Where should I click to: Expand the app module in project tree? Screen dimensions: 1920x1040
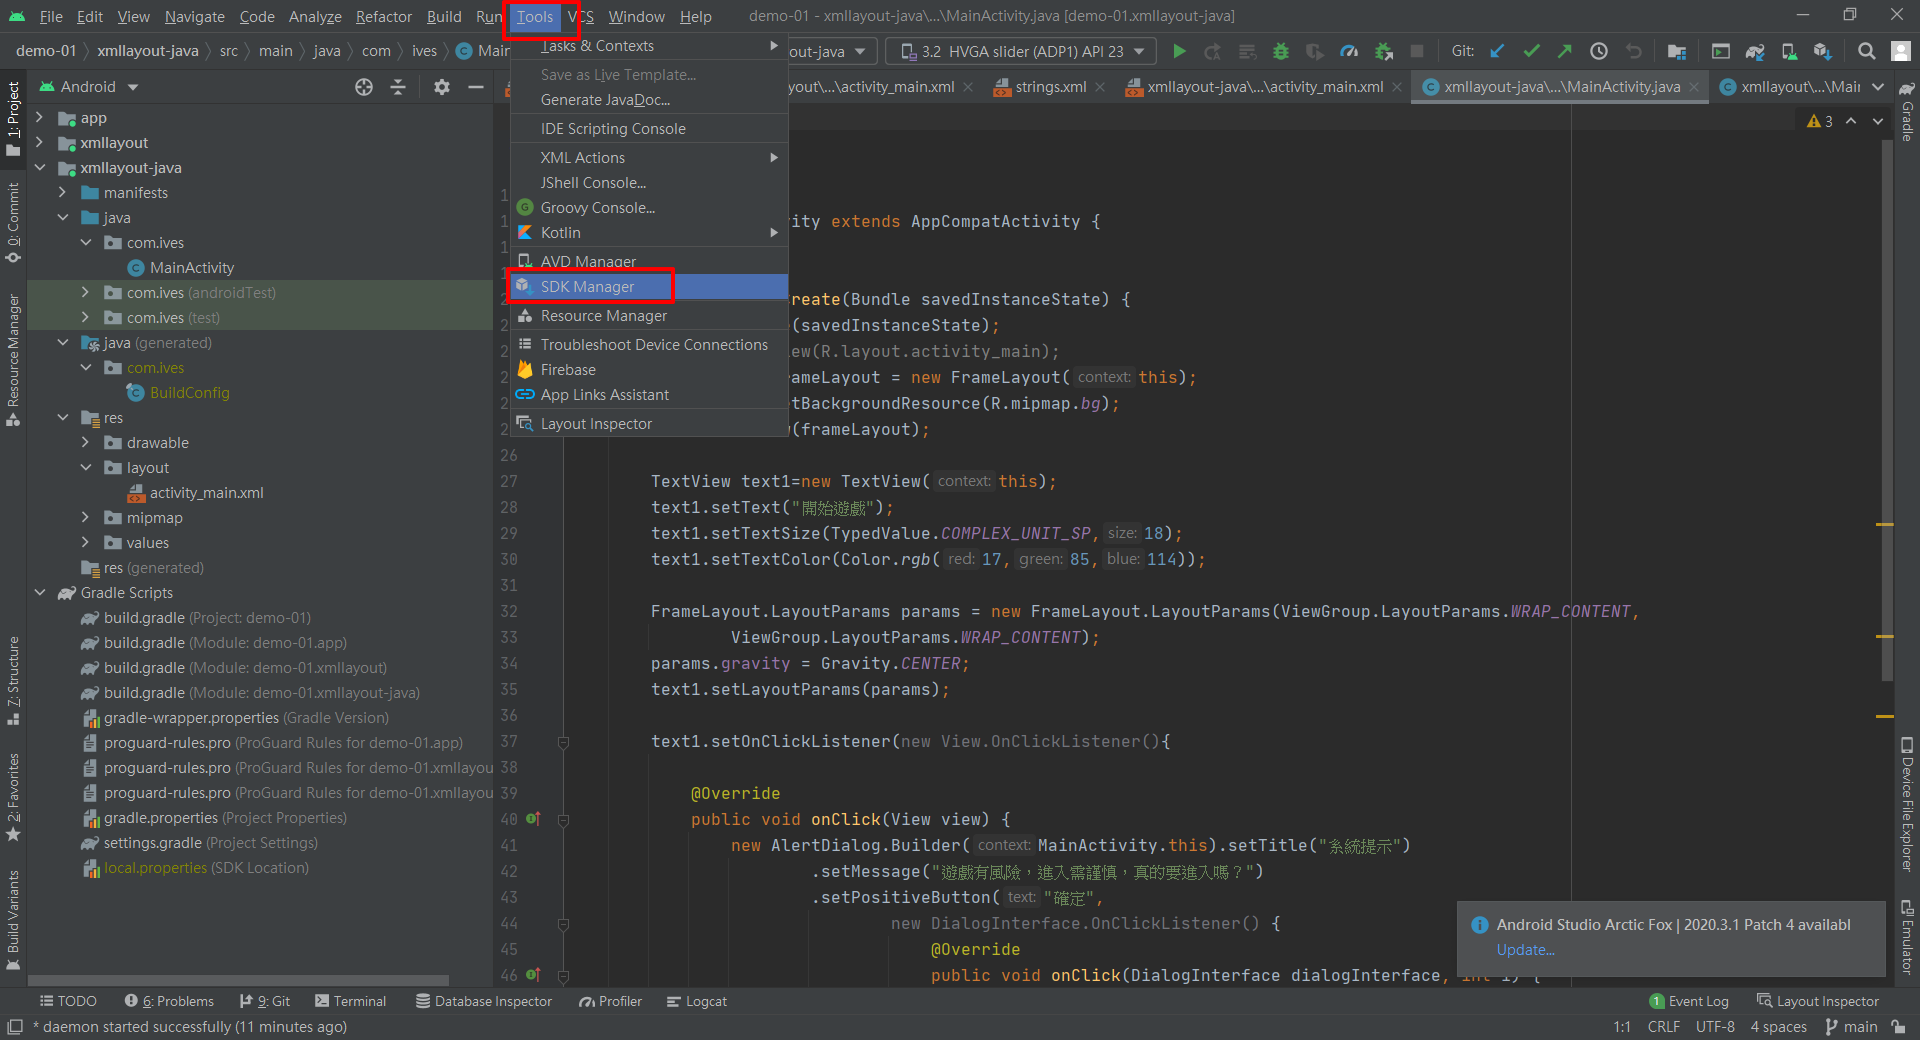click(40, 118)
